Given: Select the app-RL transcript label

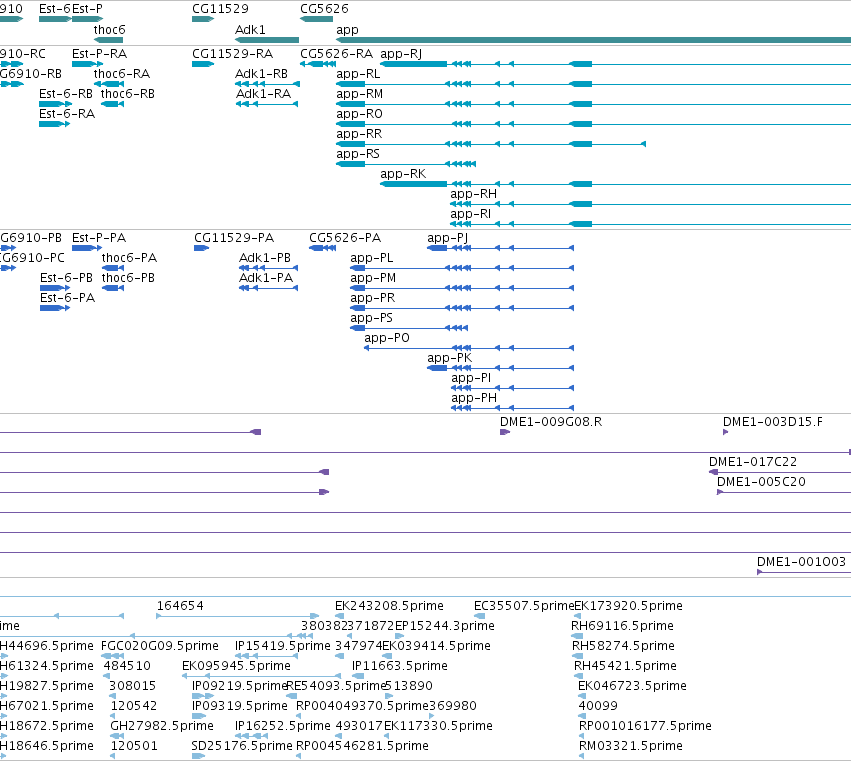Looking at the screenshot, I should point(358,74).
